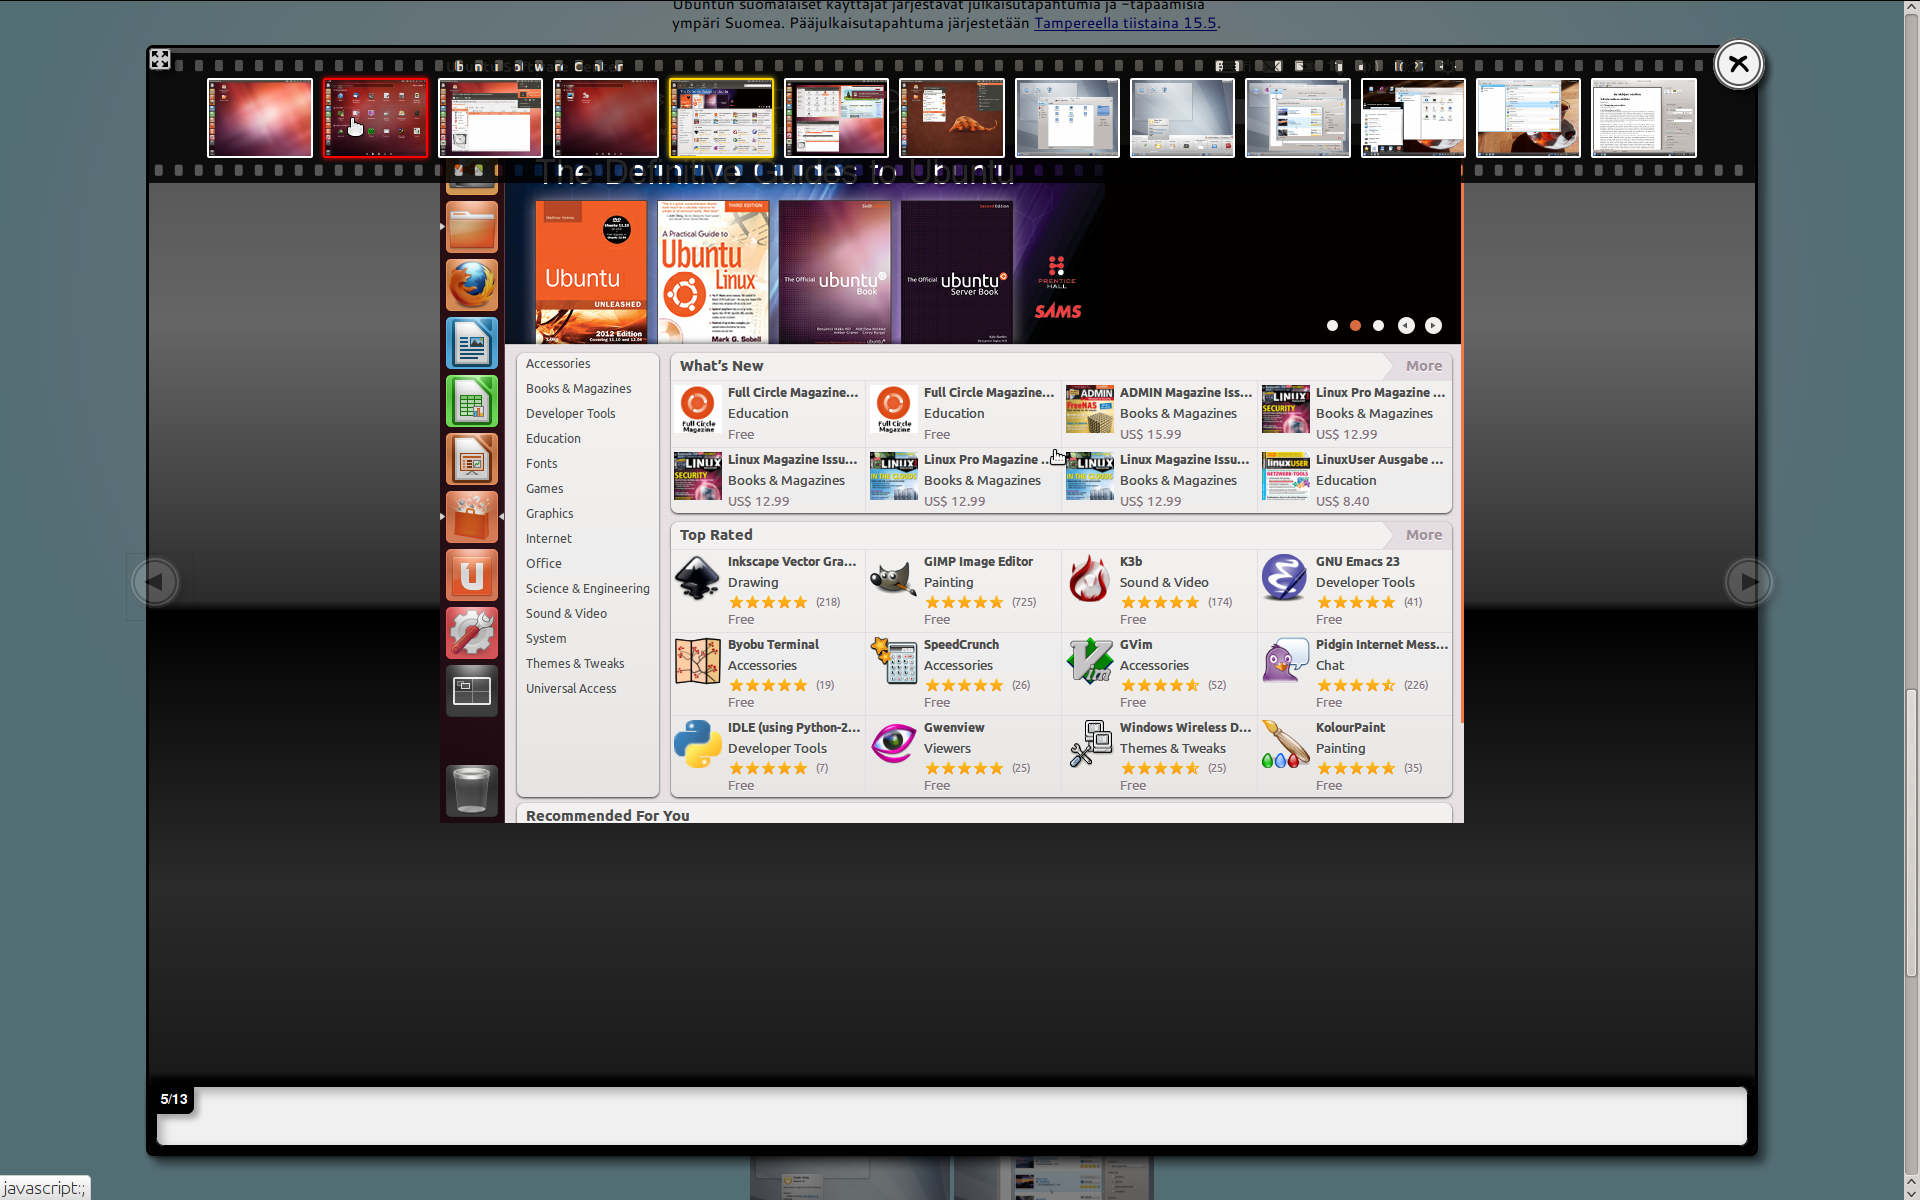Screen dimensions: 1920x1200
Task: Click the Gwenview eye icon
Action: (893, 745)
